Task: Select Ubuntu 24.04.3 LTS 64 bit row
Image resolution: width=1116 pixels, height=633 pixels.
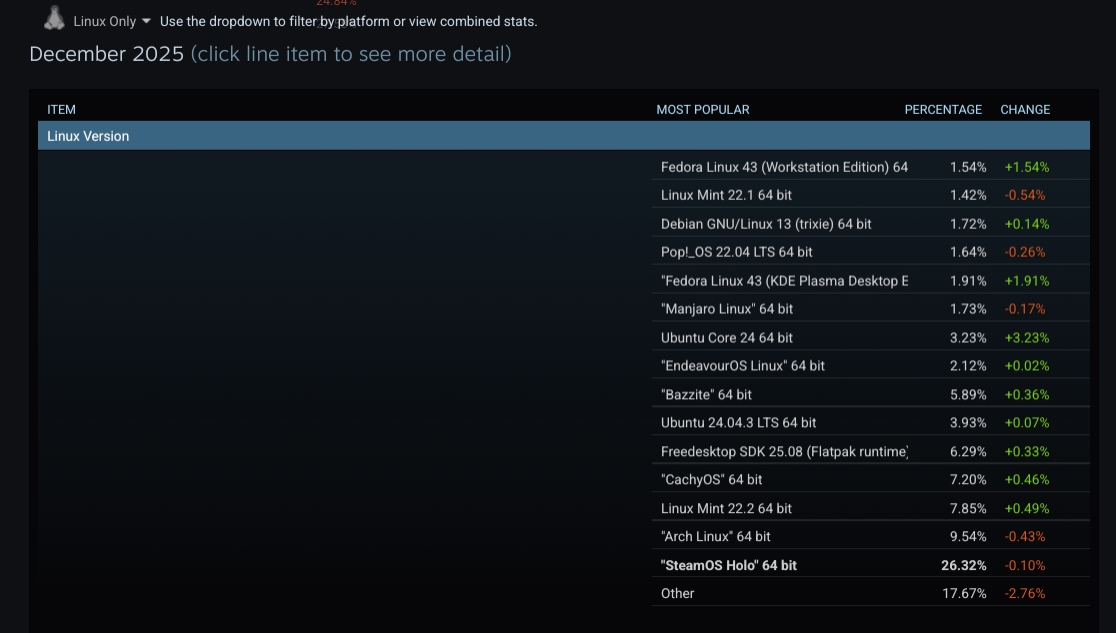Action: coord(870,423)
